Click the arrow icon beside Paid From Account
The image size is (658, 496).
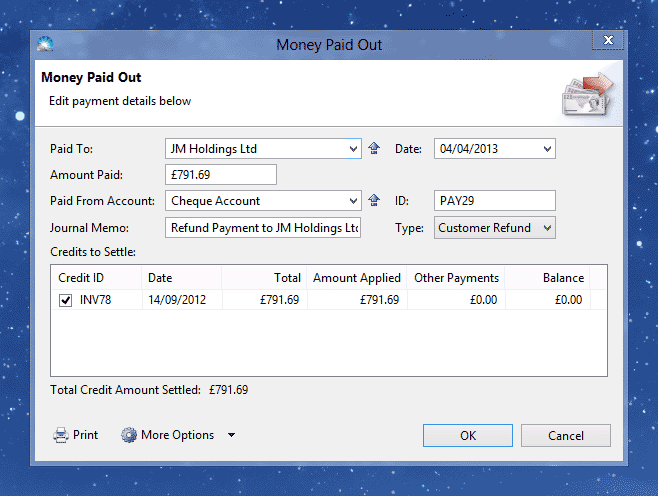[x=375, y=201]
